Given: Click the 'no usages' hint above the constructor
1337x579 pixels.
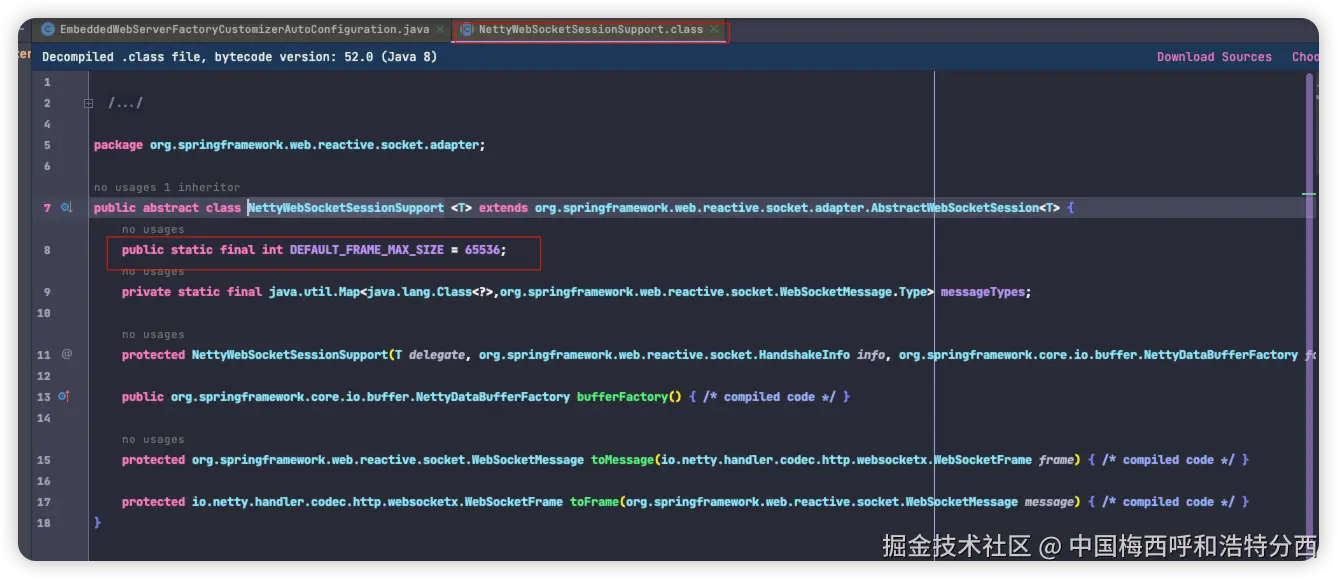Looking at the screenshot, I should (153, 335).
